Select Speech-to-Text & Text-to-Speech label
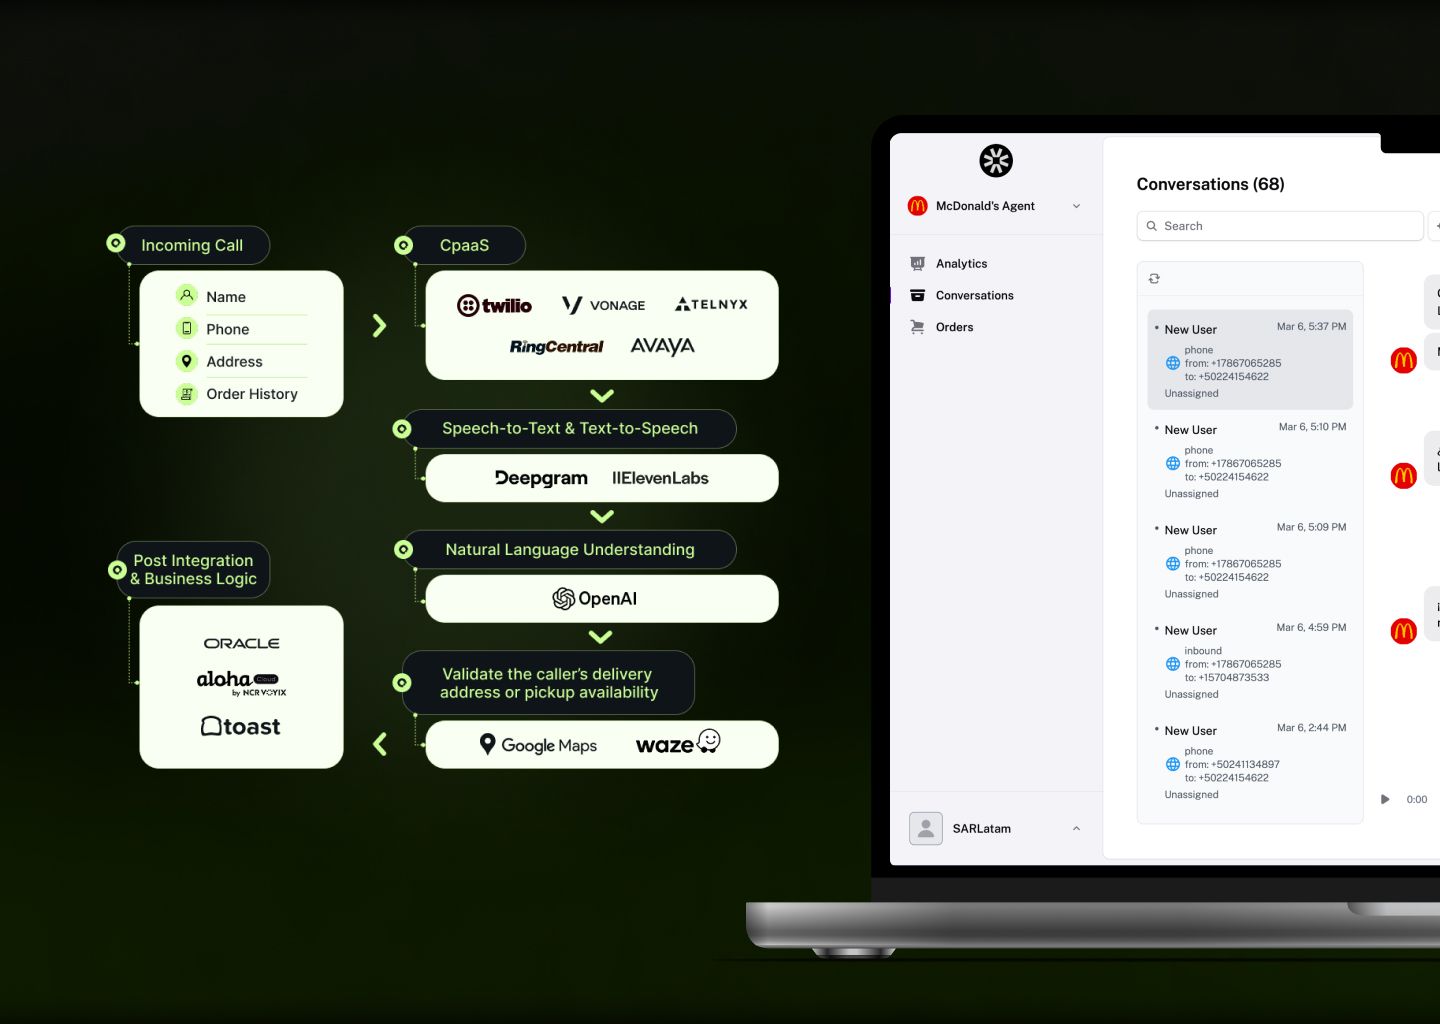This screenshot has width=1440, height=1024. (x=570, y=428)
